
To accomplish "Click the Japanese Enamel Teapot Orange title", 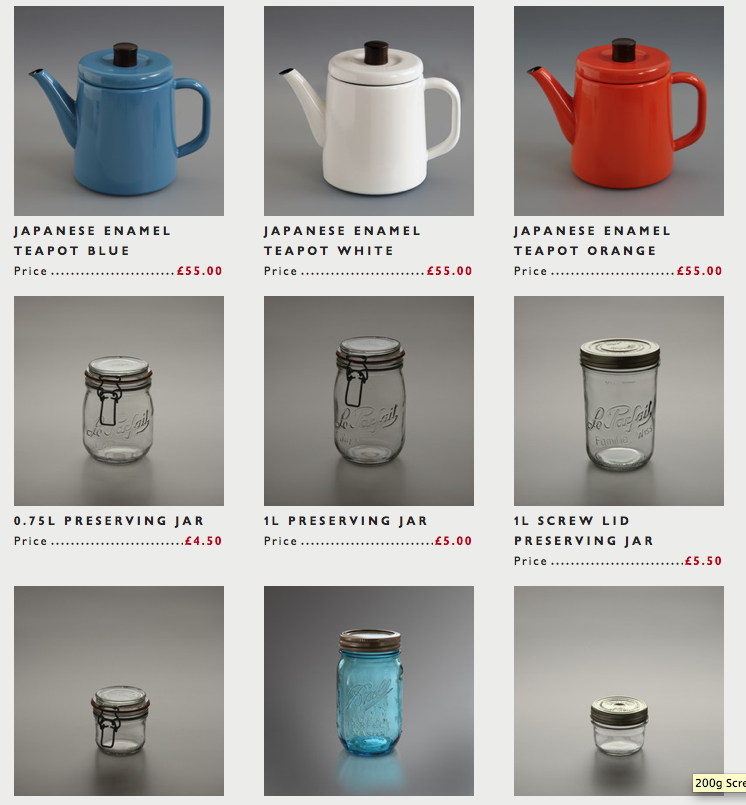I will pos(592,241).
